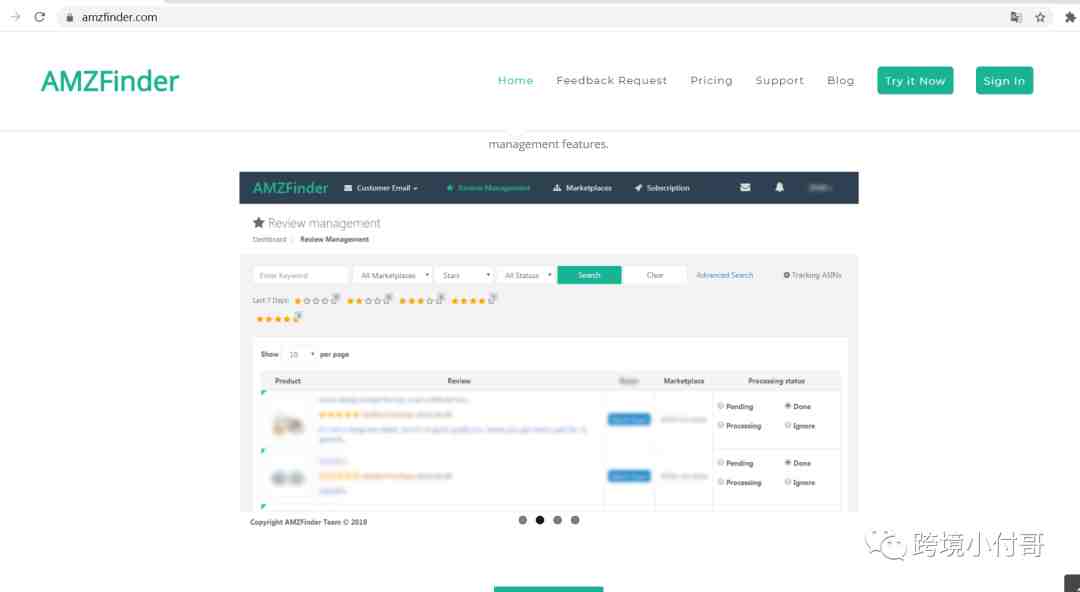Expand the Stars filter dropdown
1080x592 pixels.
pos(465,275)
